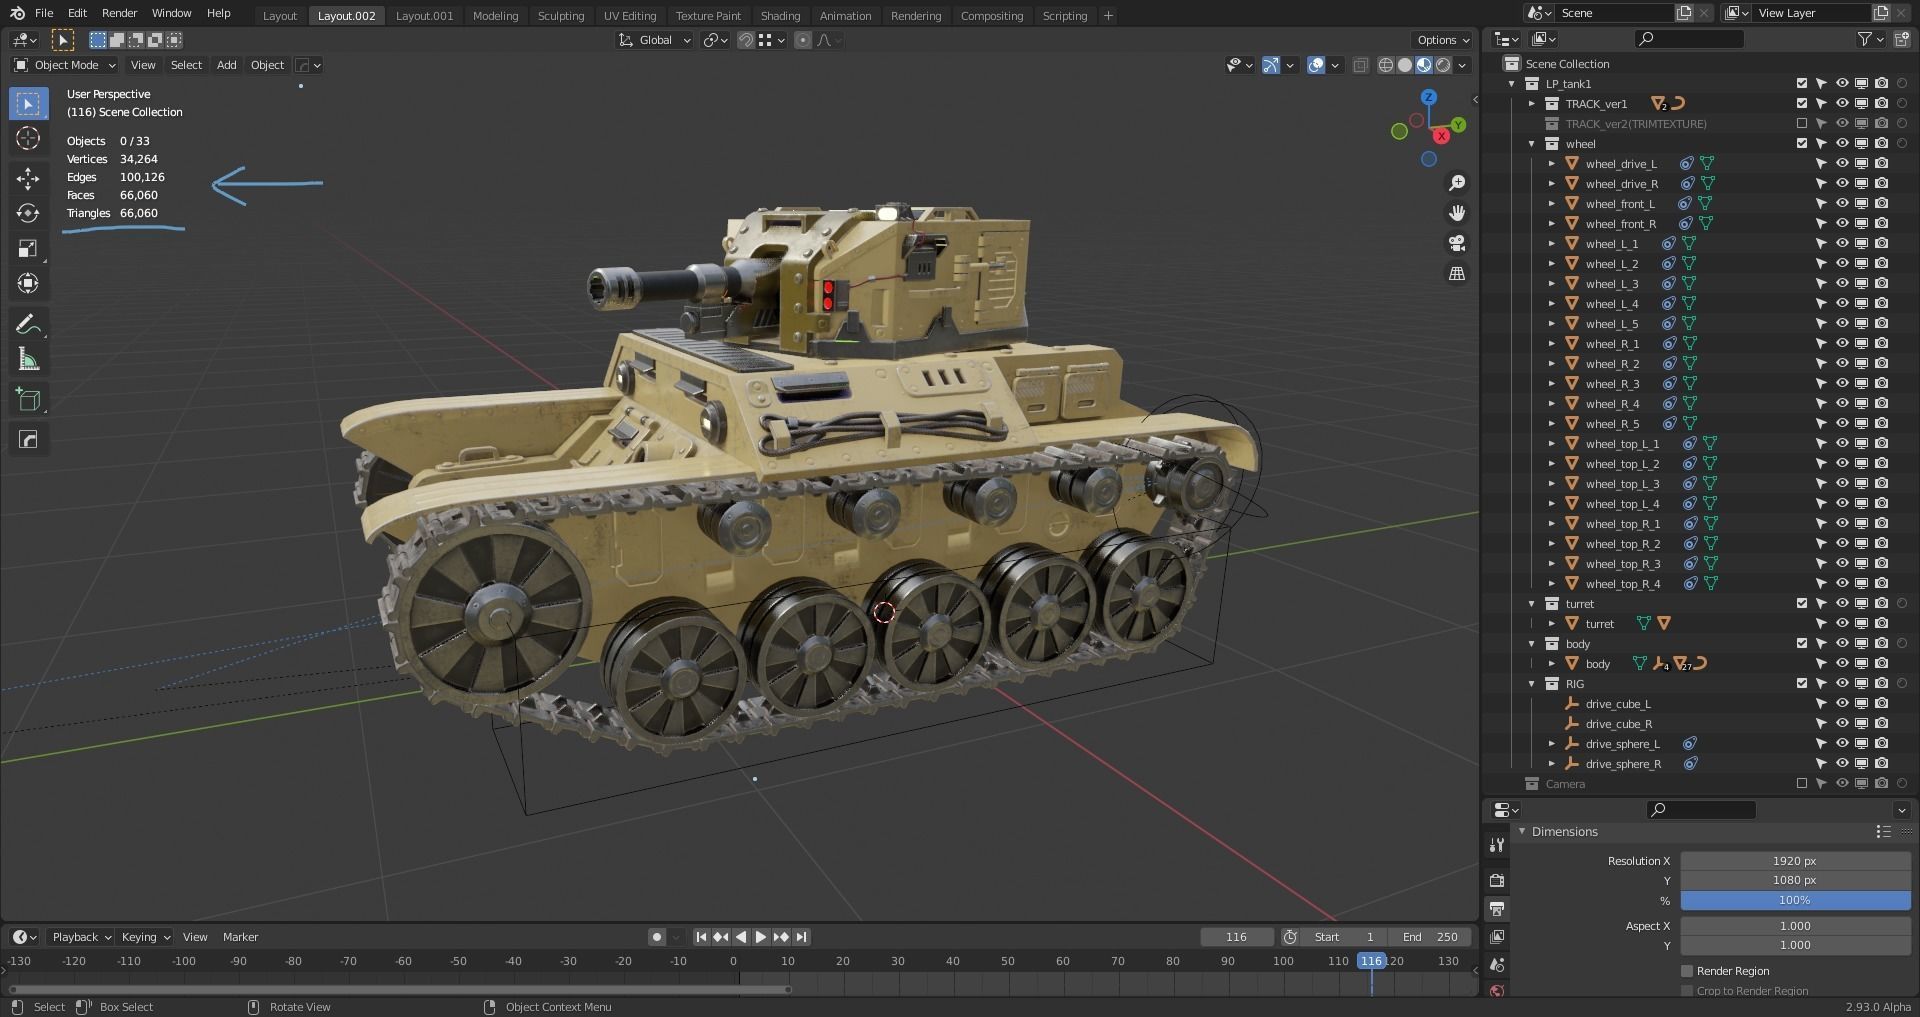Switch to rendered viewport shading
Viewport: 1920px width, 1017px height.
click(x=1443, y=65)
